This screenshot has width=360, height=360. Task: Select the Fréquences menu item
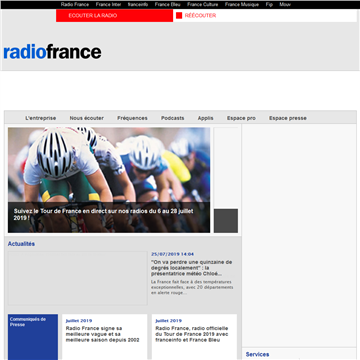(132, 118)
